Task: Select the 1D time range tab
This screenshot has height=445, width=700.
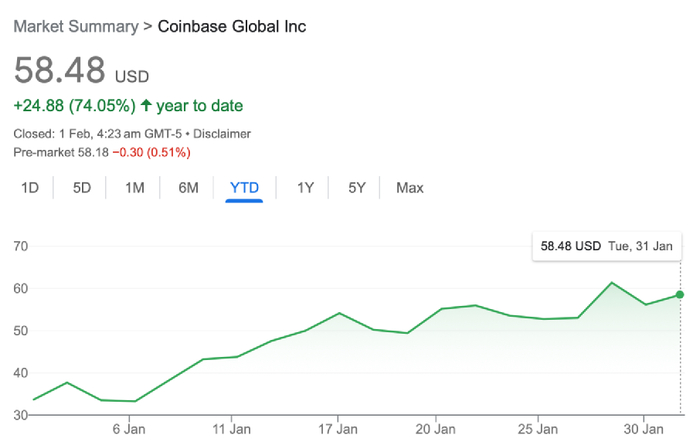Action: pos(30,187)
